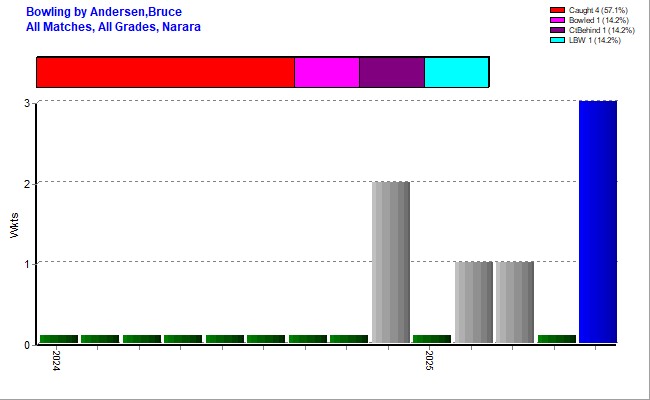Select the grey 2-wicket bar

(390, 262)
